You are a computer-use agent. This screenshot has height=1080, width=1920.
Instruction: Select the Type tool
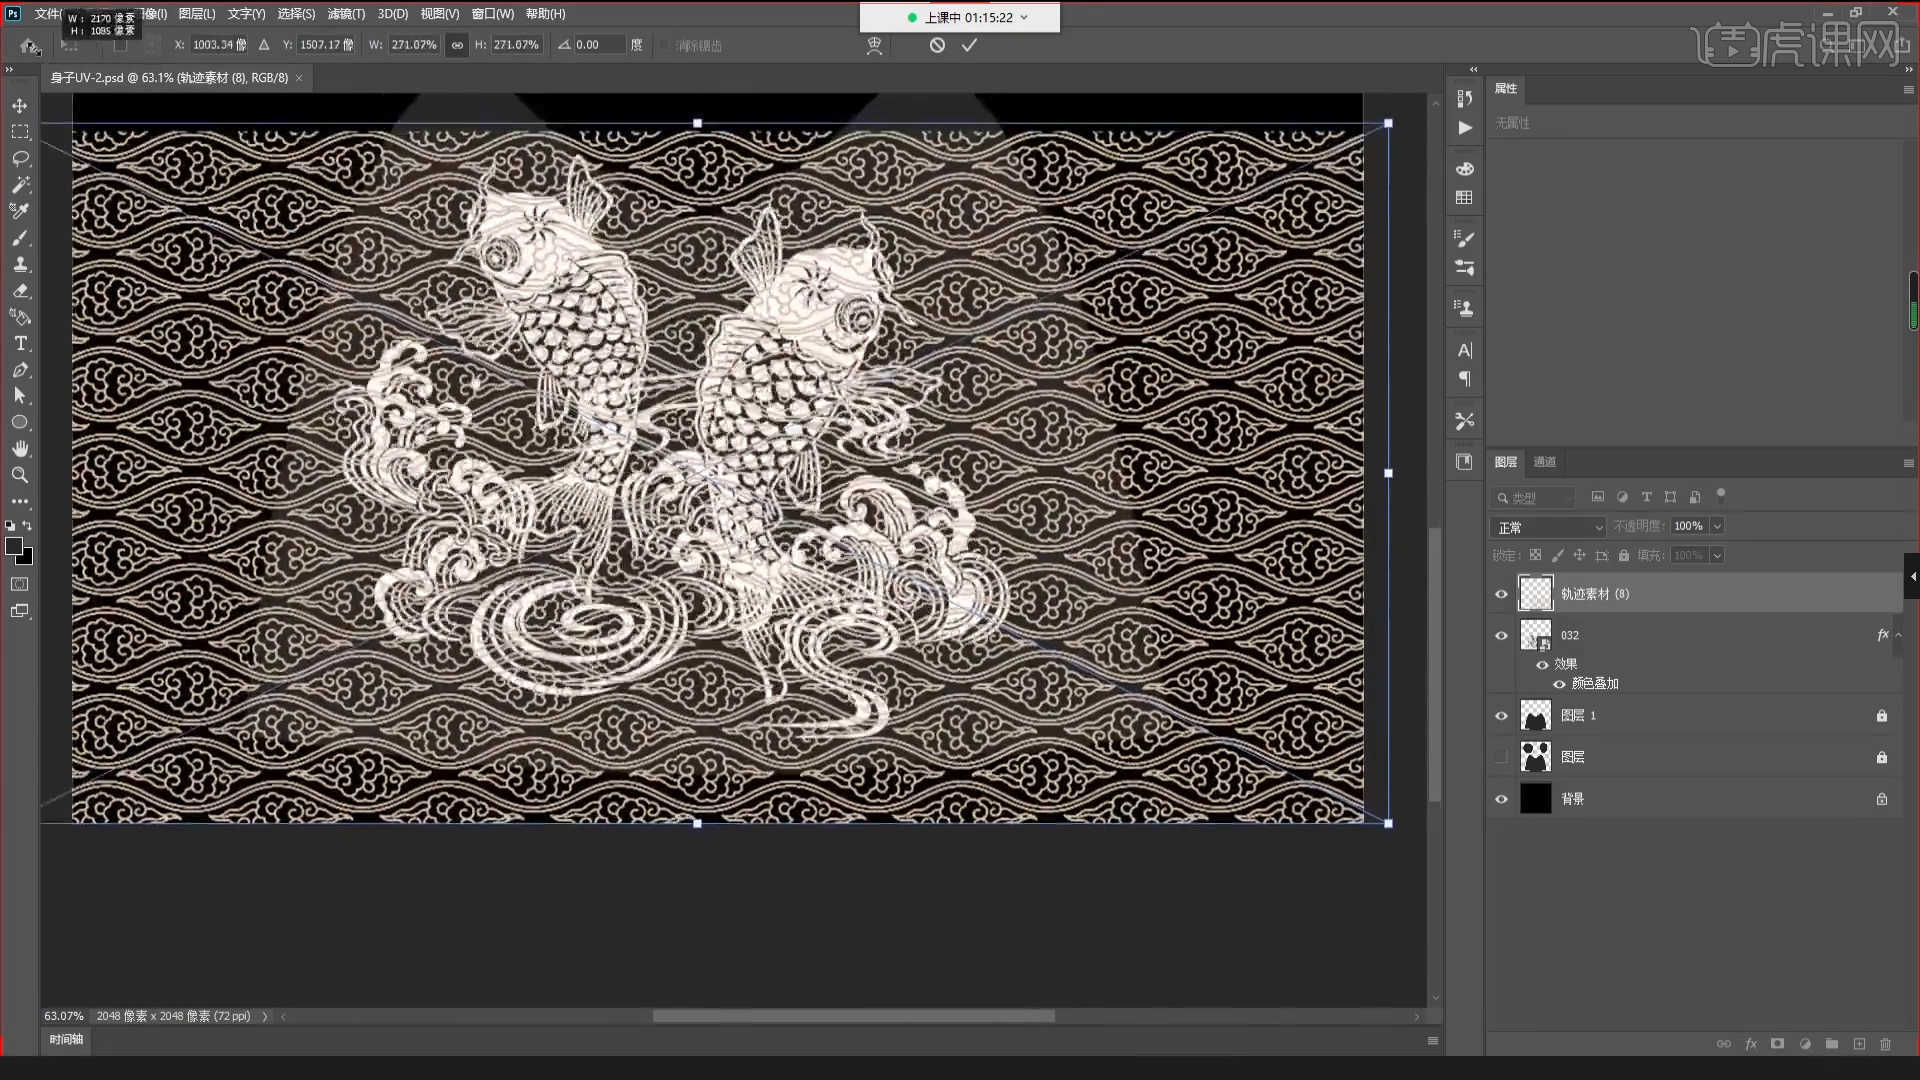click(20, 343)
